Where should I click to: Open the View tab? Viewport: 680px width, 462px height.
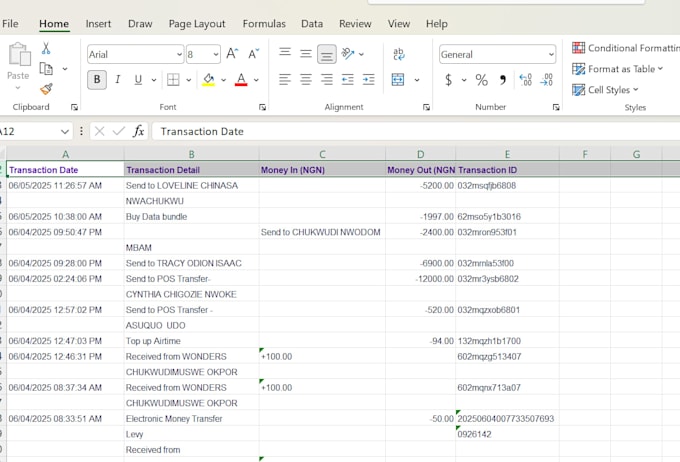399,24
